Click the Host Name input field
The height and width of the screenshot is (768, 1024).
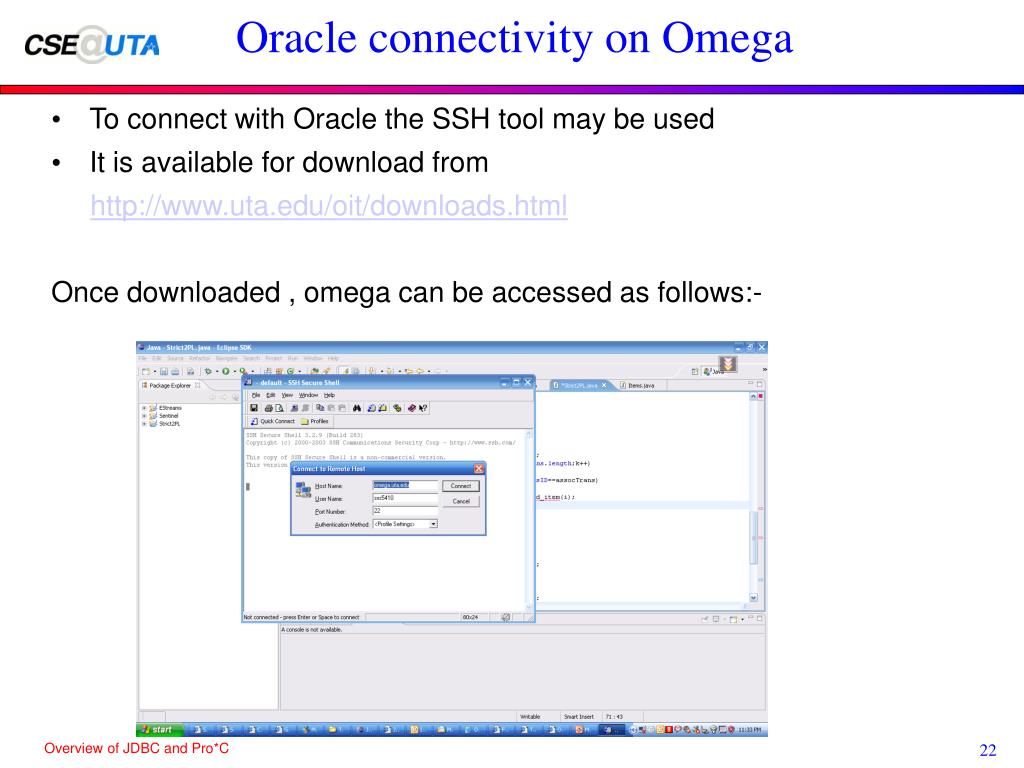click(x=405, y=485)
